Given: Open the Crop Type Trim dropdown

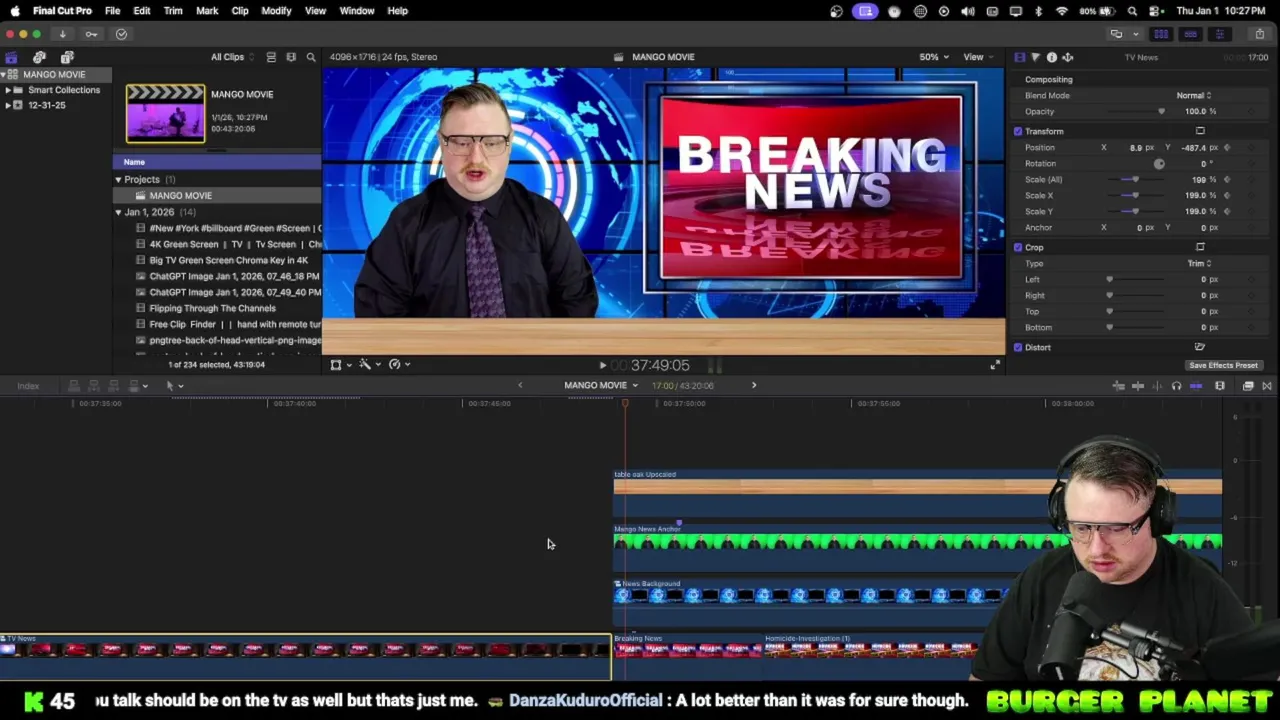Looking at the screenshot, I should [x=1199, y=263].
